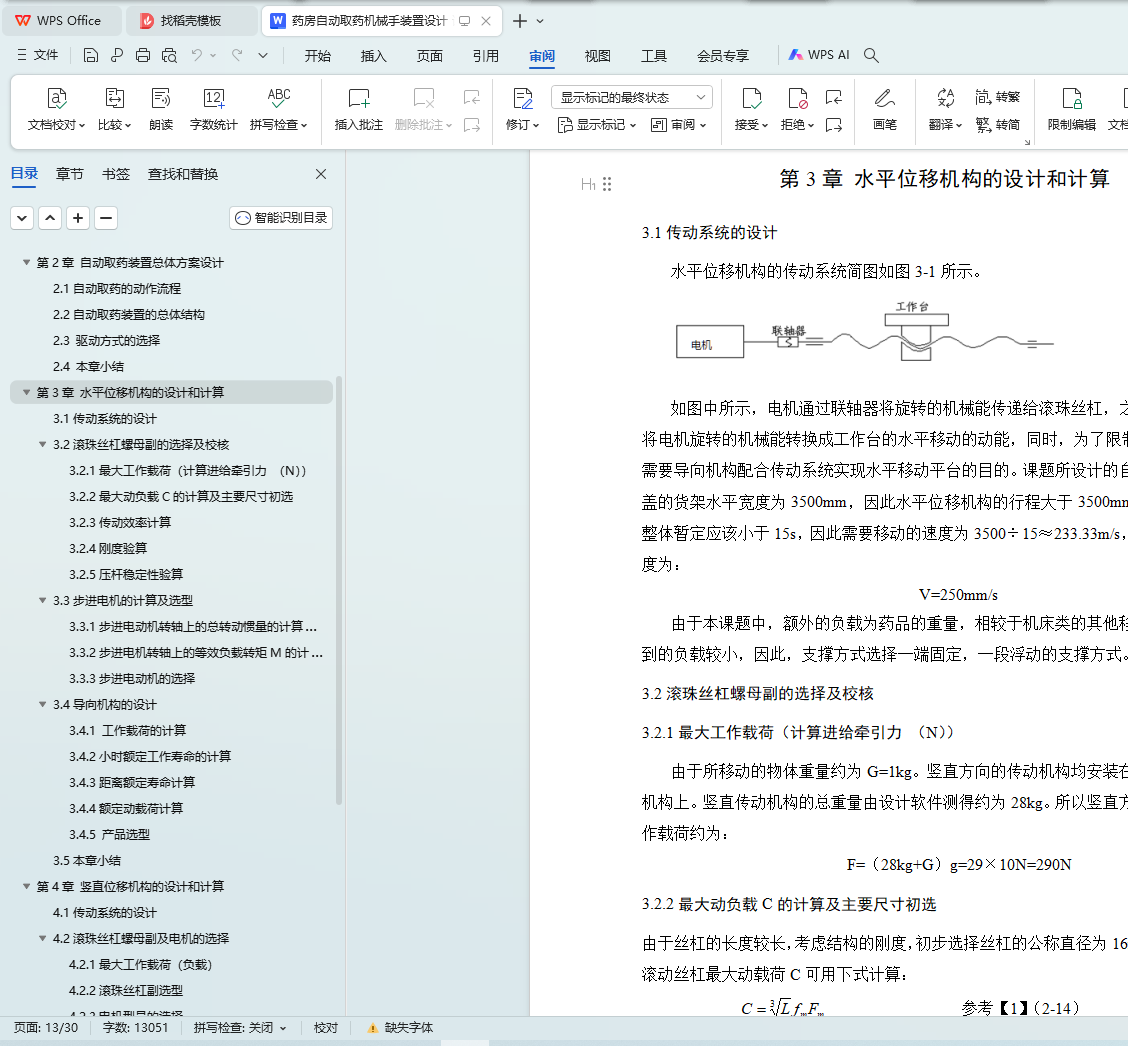The image size is (1128, 1046).
Task: Click the minus button in outline panel
Action: [106, 218]
